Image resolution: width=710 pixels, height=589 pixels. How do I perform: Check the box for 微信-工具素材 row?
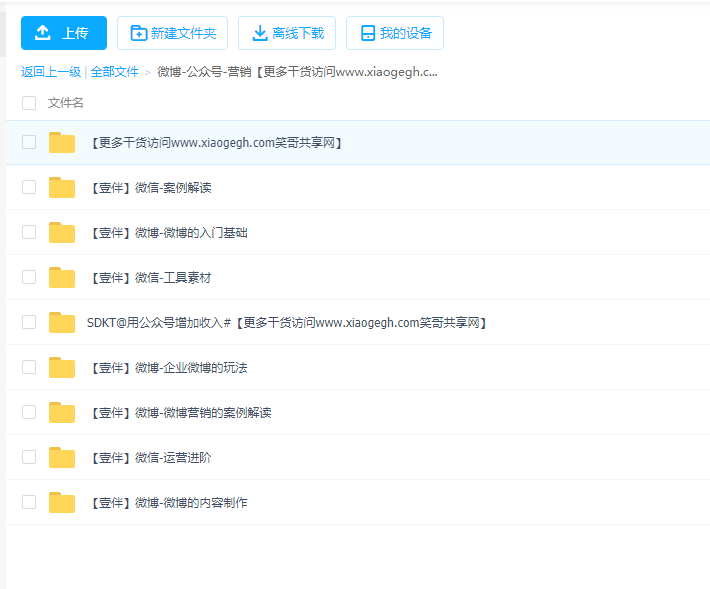tap(29, 277)
